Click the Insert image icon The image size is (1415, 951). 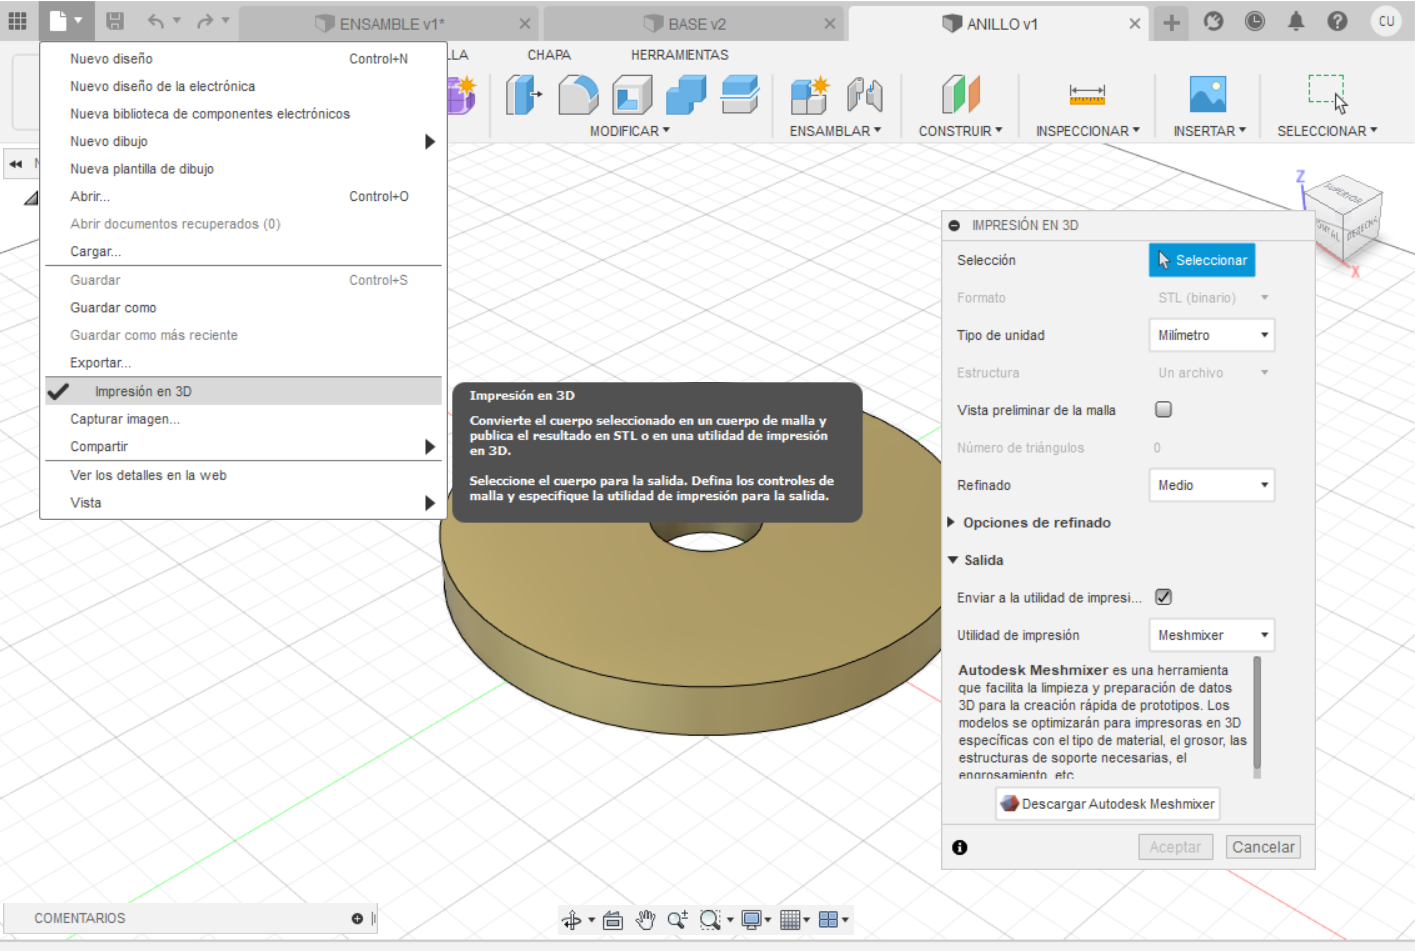(x=1208, y=94)
